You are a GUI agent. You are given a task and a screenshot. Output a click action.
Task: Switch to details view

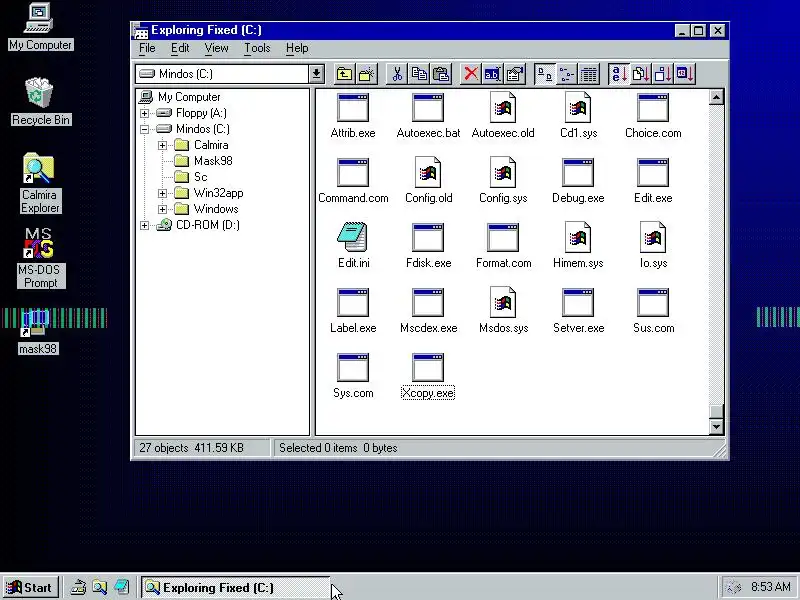(x=588, y=74)
